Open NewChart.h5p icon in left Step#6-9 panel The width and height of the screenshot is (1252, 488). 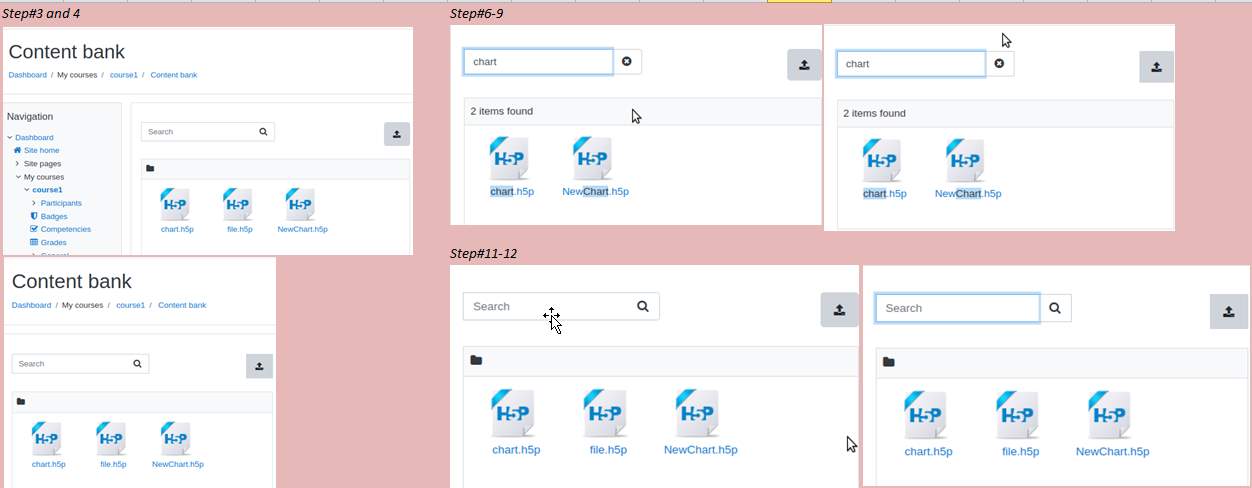(593, 159)
